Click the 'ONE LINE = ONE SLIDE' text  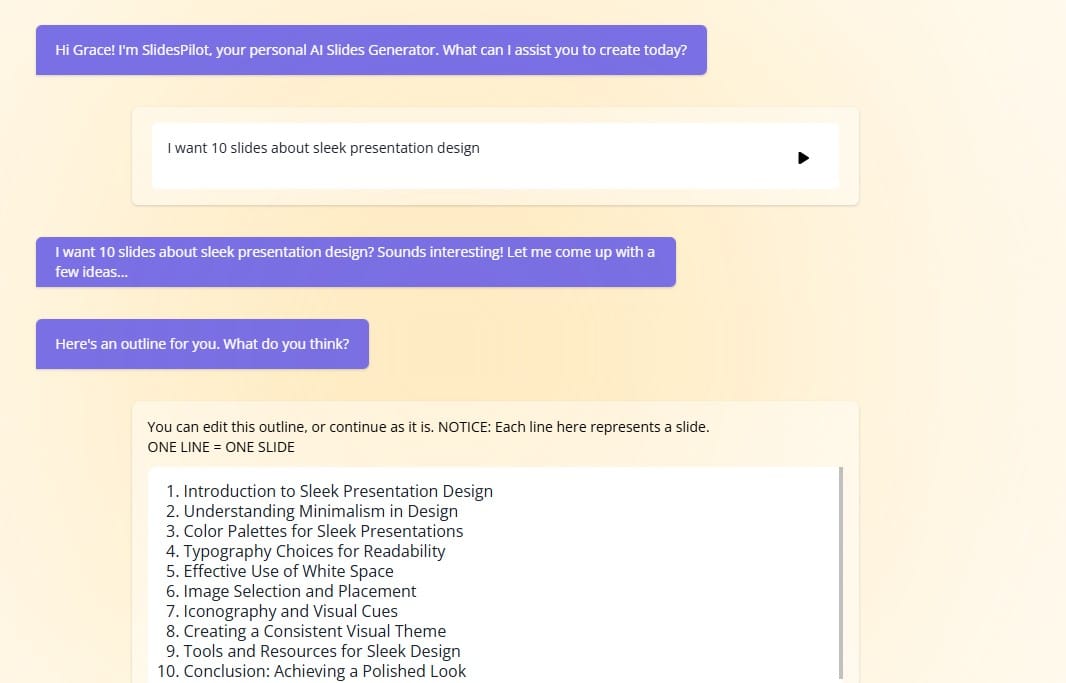221,447
